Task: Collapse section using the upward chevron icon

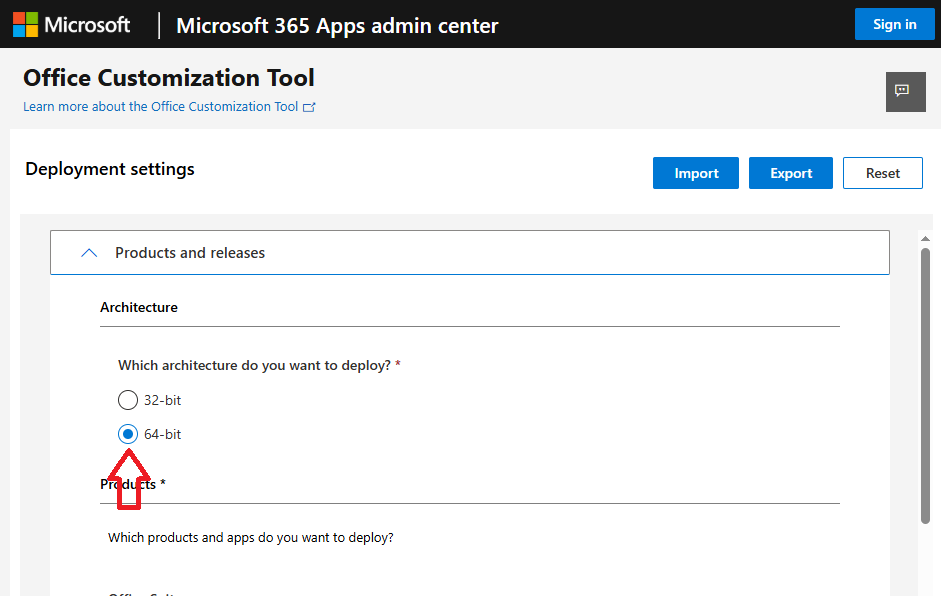Action: 89,253
